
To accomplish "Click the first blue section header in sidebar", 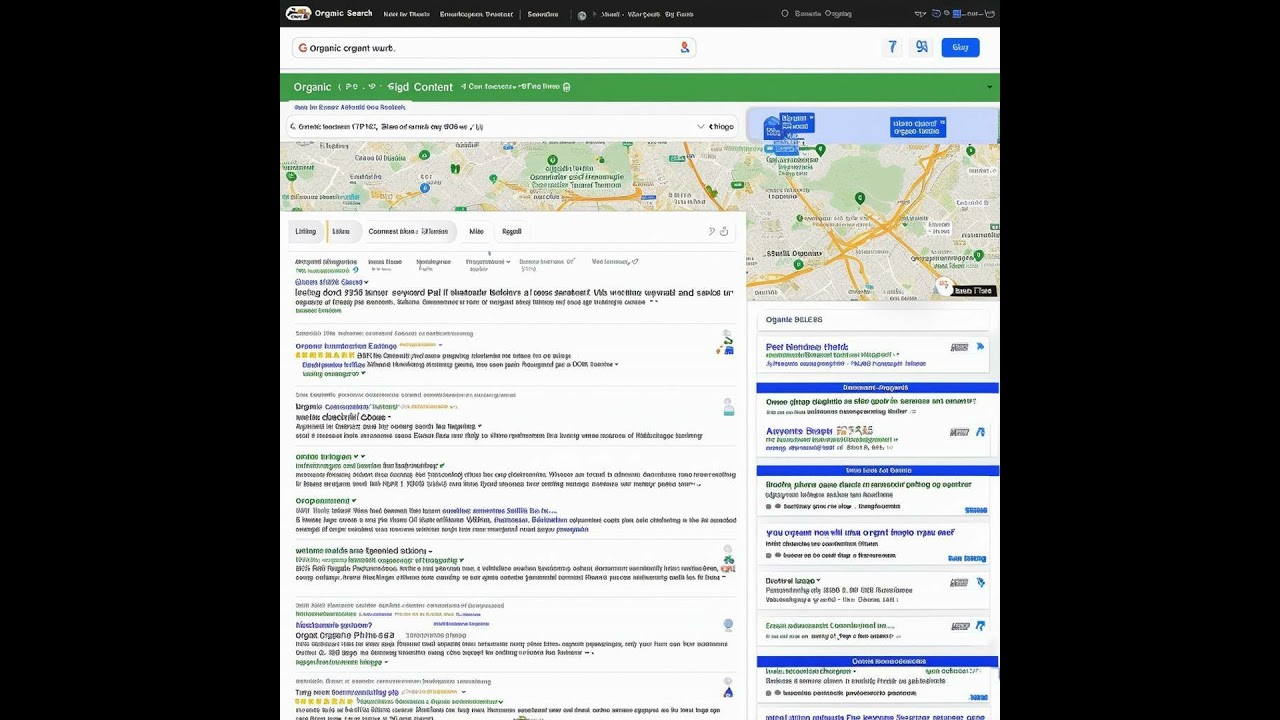I will [x=877, y=387].
